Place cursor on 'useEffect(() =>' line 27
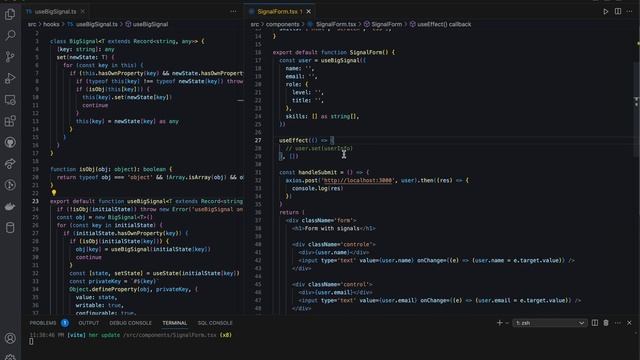This screenshot has width=640, height=360. [304, 140]
